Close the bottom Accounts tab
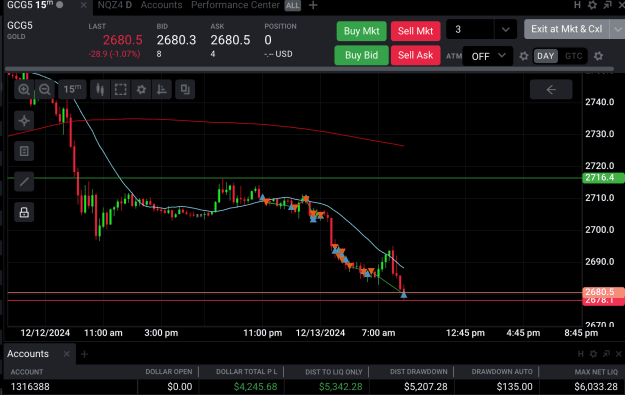Viewport: 625px width, 395px height. [67, 354]
